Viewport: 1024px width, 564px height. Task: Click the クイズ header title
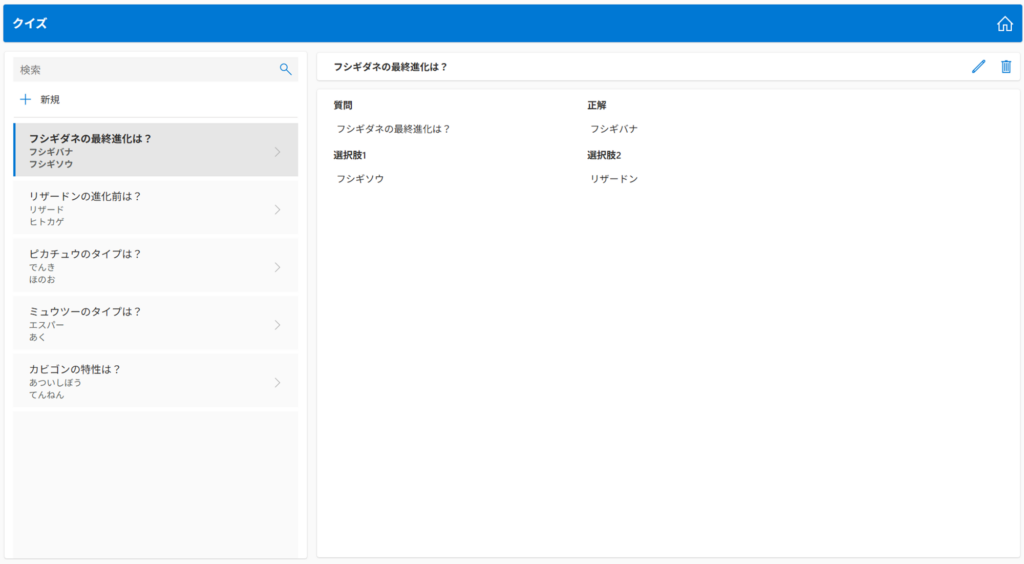[30, 24]
